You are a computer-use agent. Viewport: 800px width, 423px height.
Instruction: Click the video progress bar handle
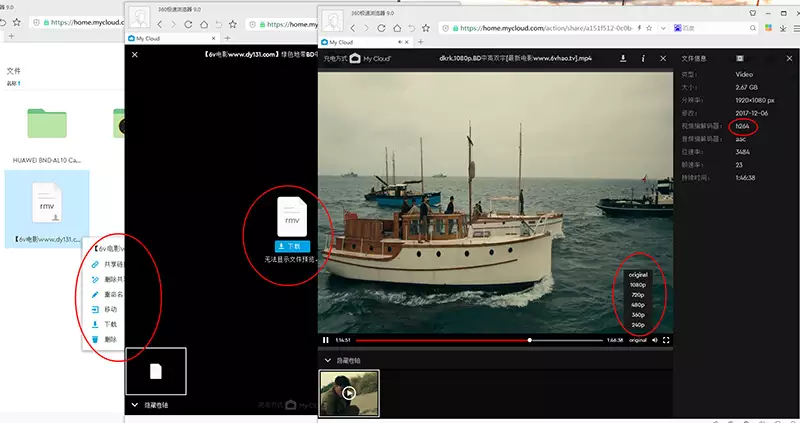tap(530, 340)
